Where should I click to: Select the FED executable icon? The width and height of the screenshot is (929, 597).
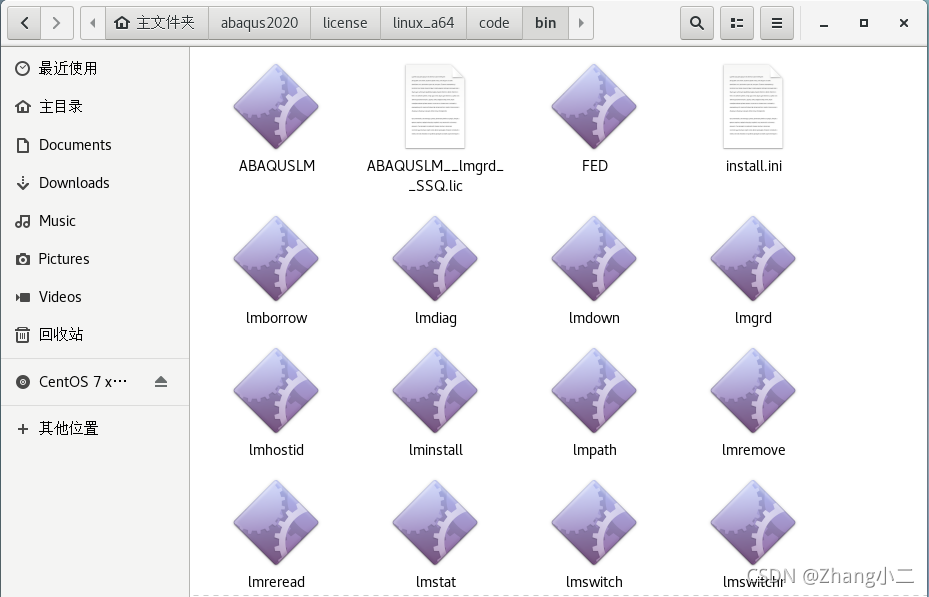coord(594,107)
